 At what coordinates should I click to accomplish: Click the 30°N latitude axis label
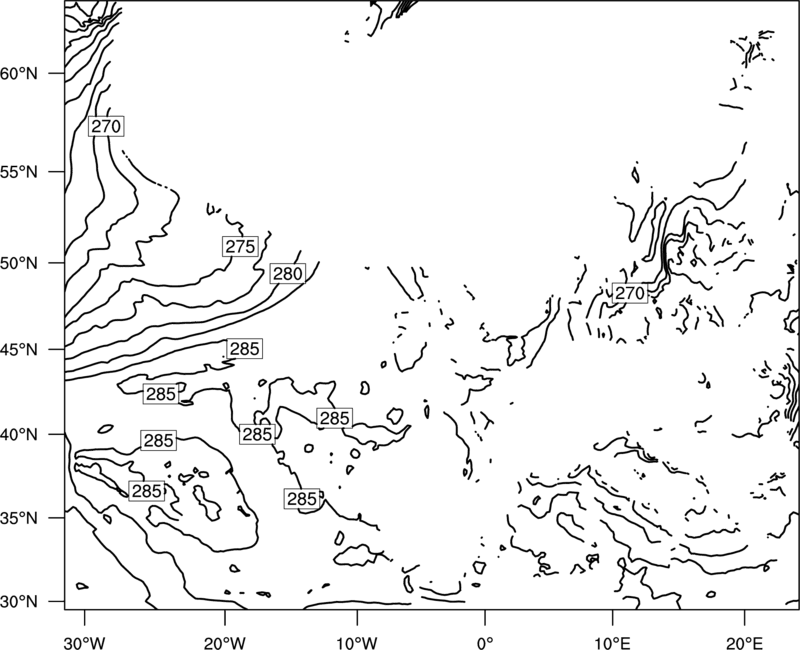click(x=19, y=602)
